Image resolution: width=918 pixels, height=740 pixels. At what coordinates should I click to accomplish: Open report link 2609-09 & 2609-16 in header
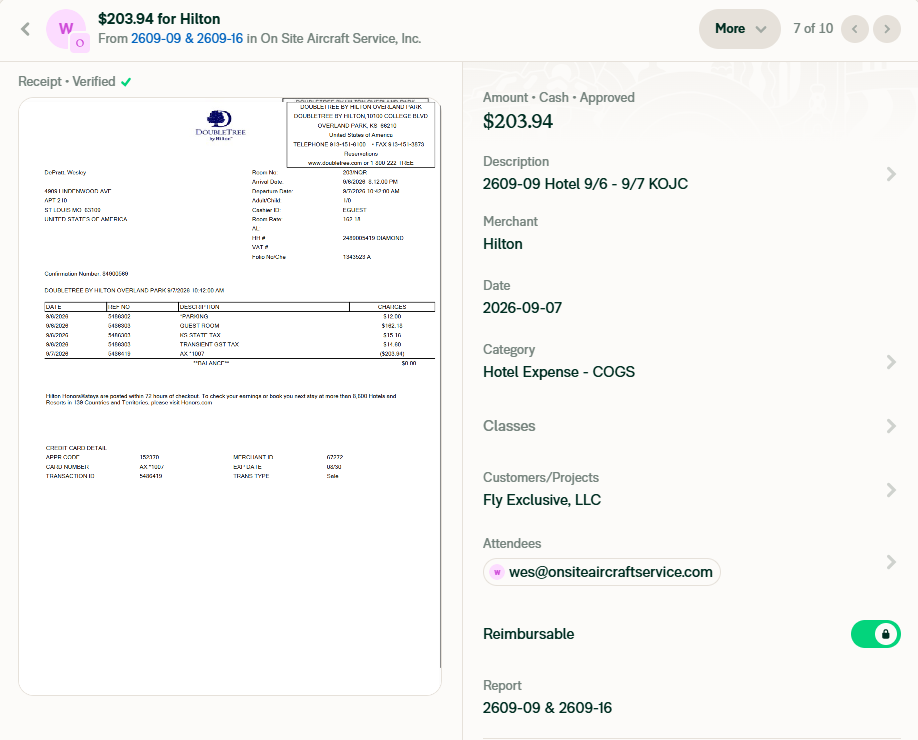[187, 39]
